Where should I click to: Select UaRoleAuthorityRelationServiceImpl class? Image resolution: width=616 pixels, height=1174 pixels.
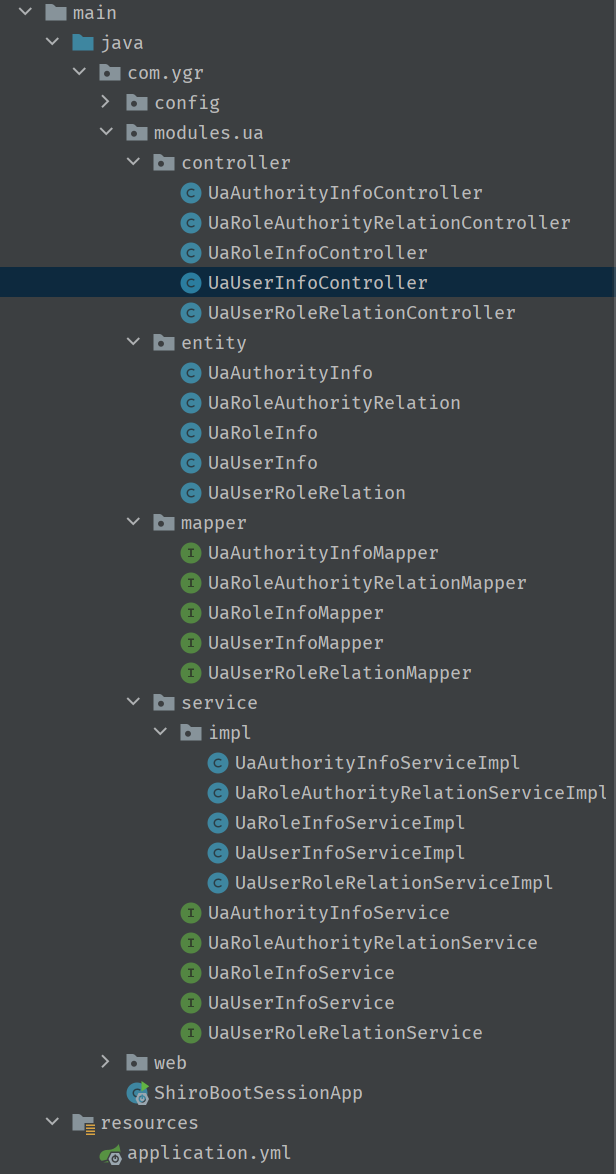pos(421,793)
